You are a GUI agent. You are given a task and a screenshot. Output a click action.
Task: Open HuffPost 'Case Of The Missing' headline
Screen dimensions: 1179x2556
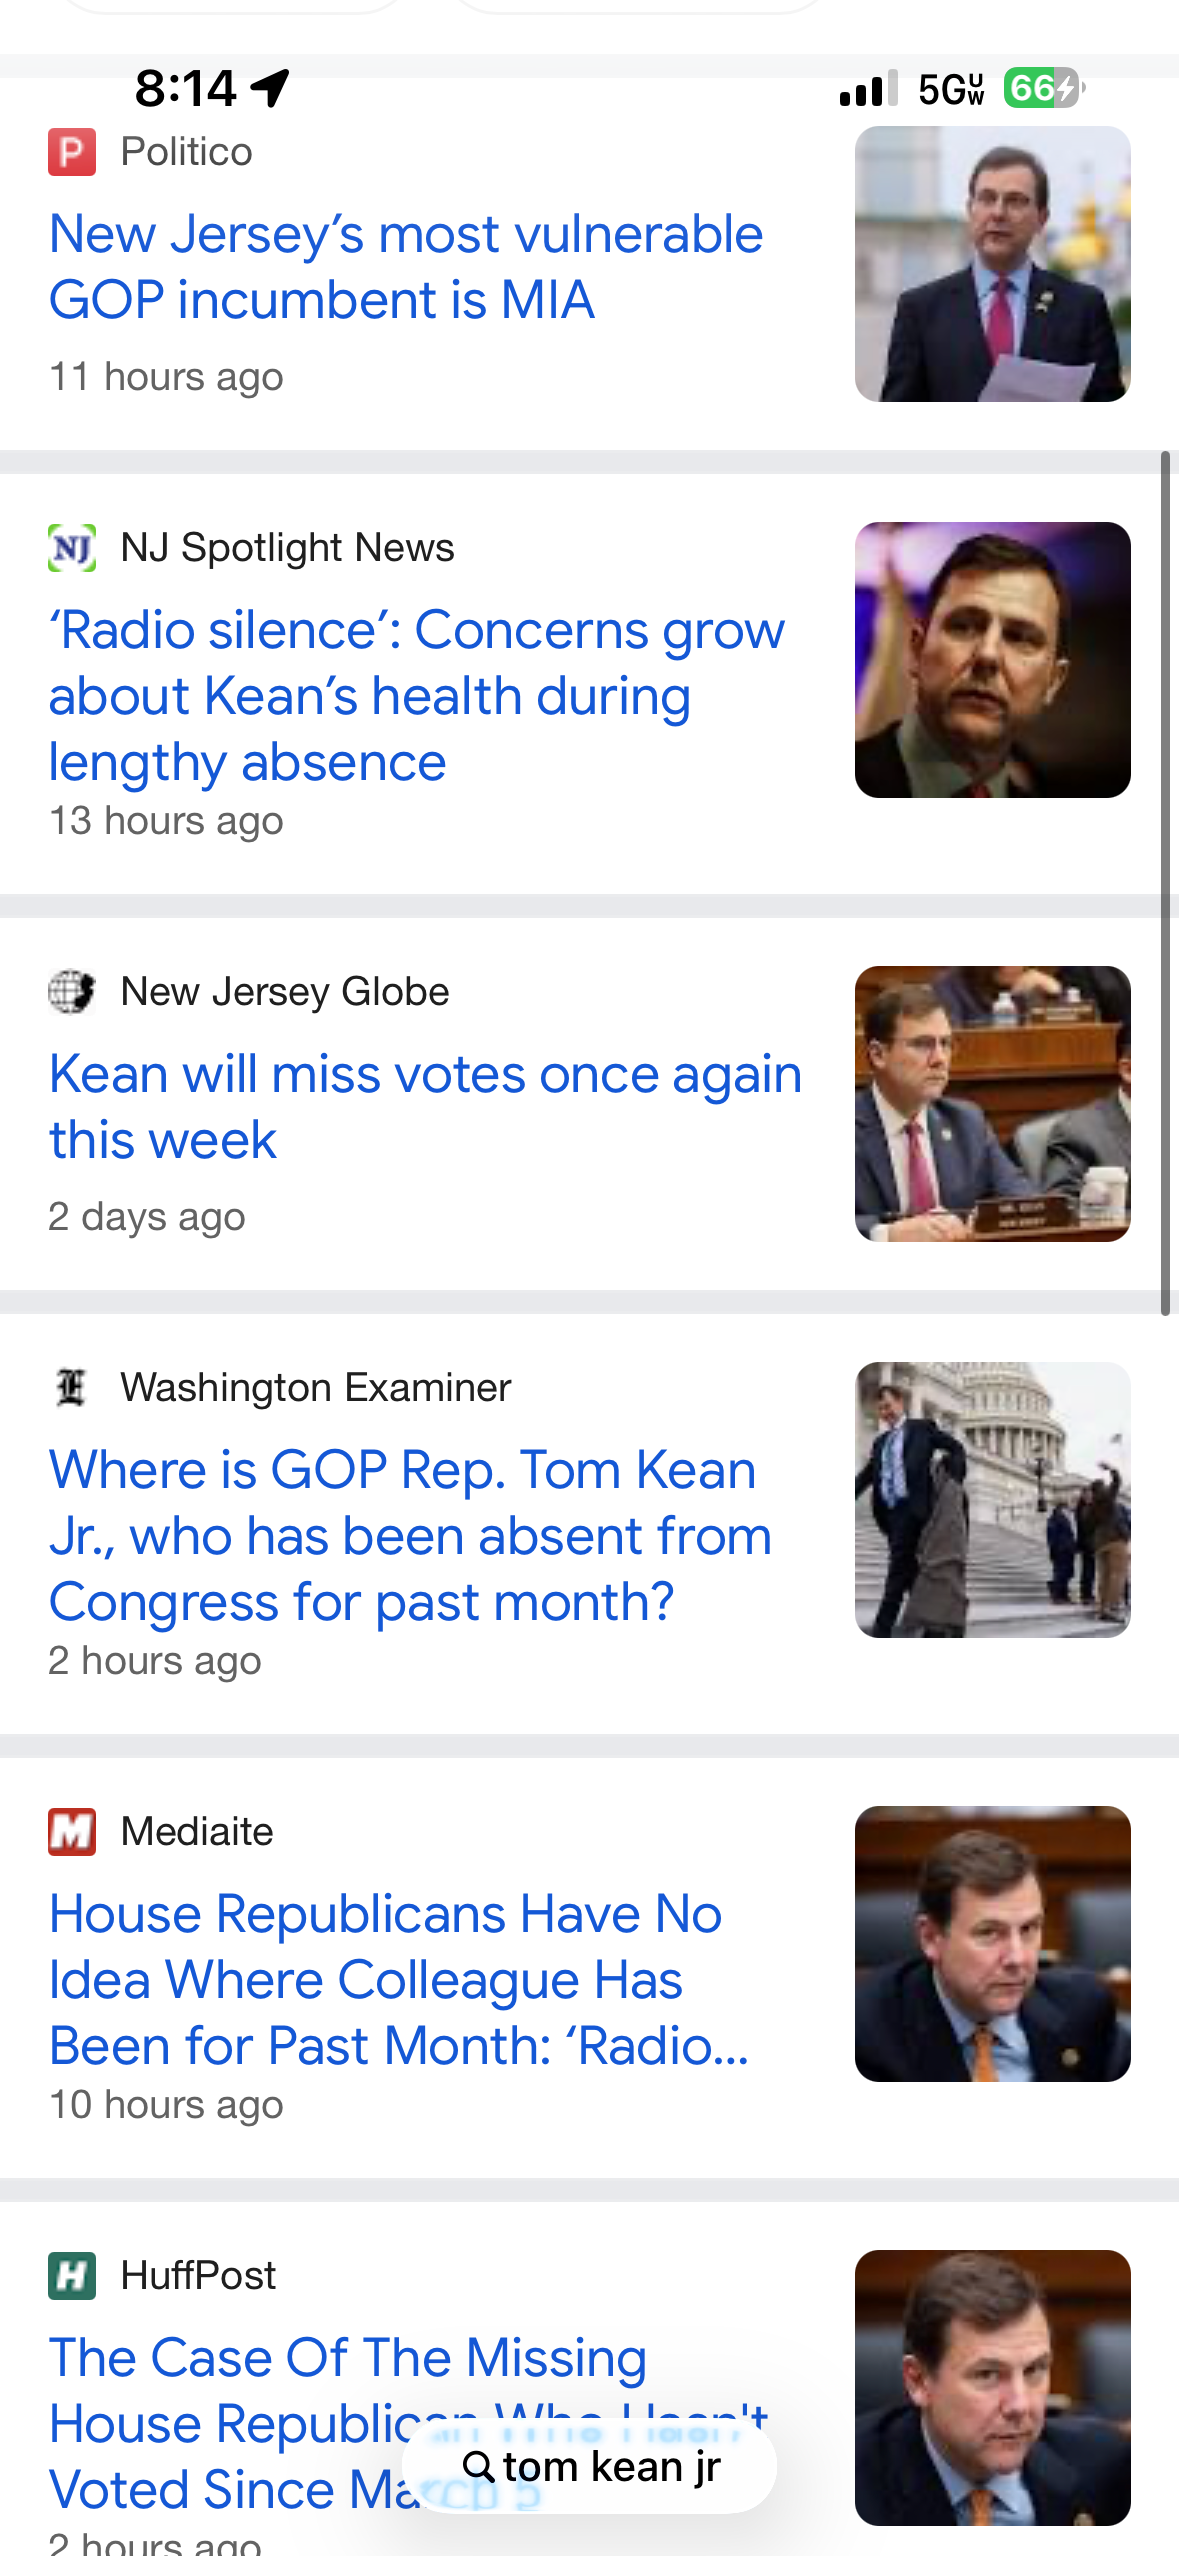click(x=347, y=2358)
